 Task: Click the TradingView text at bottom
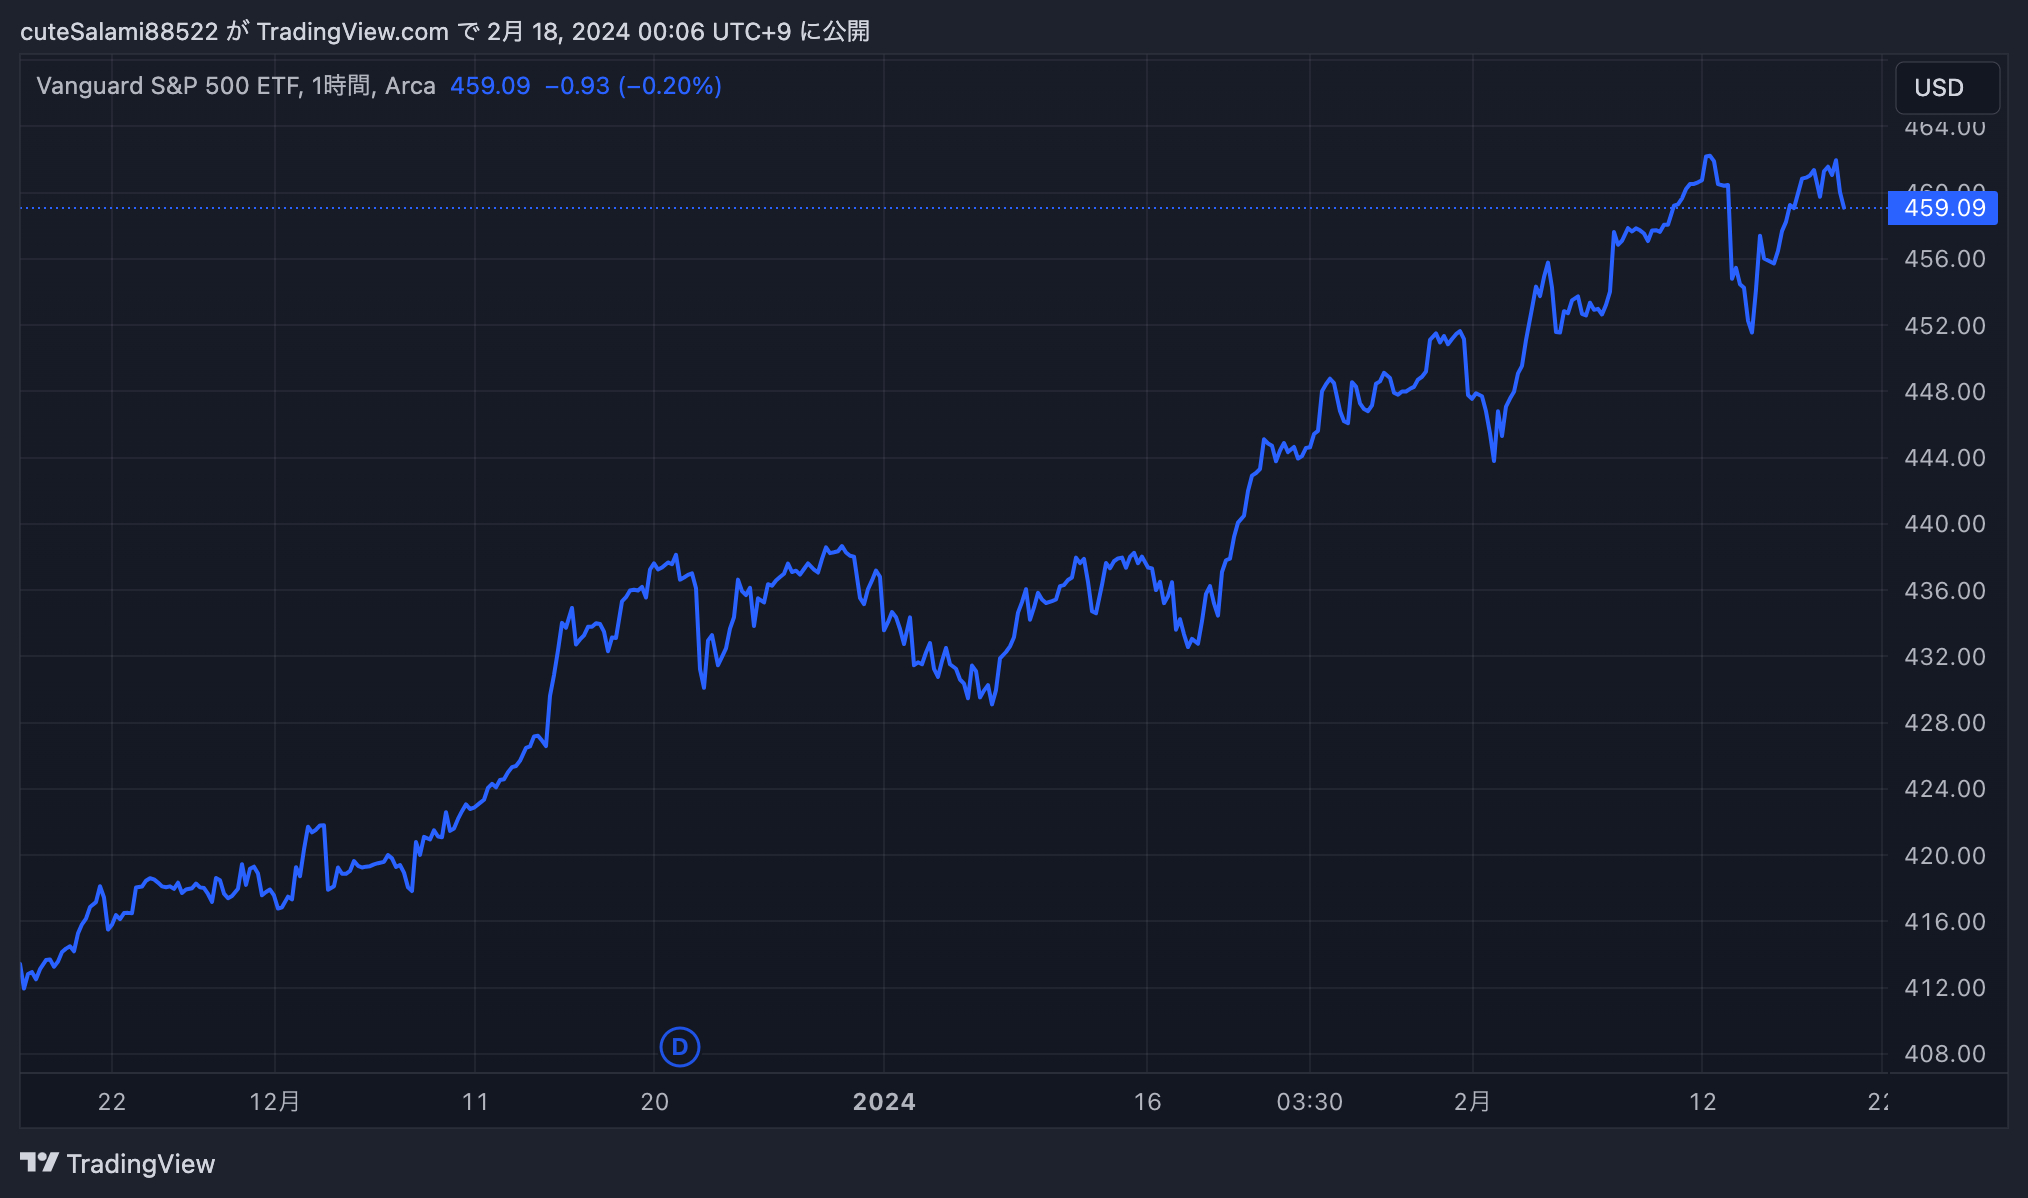click(141, 1164)
